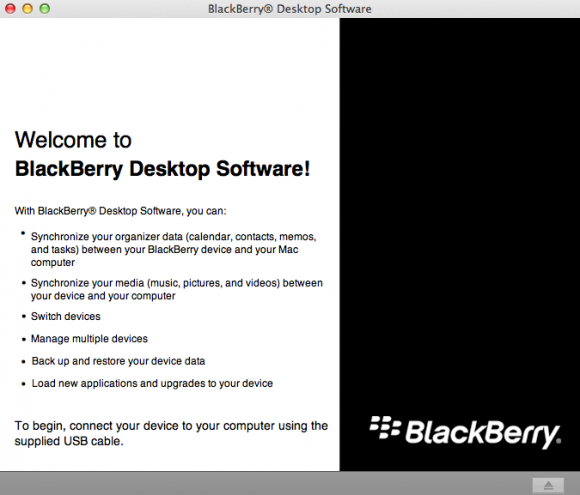The image size is (580, 495).
Task: Click the window title 'BlackBerry® Desktop Software'
Action: (x=290, y=9)
